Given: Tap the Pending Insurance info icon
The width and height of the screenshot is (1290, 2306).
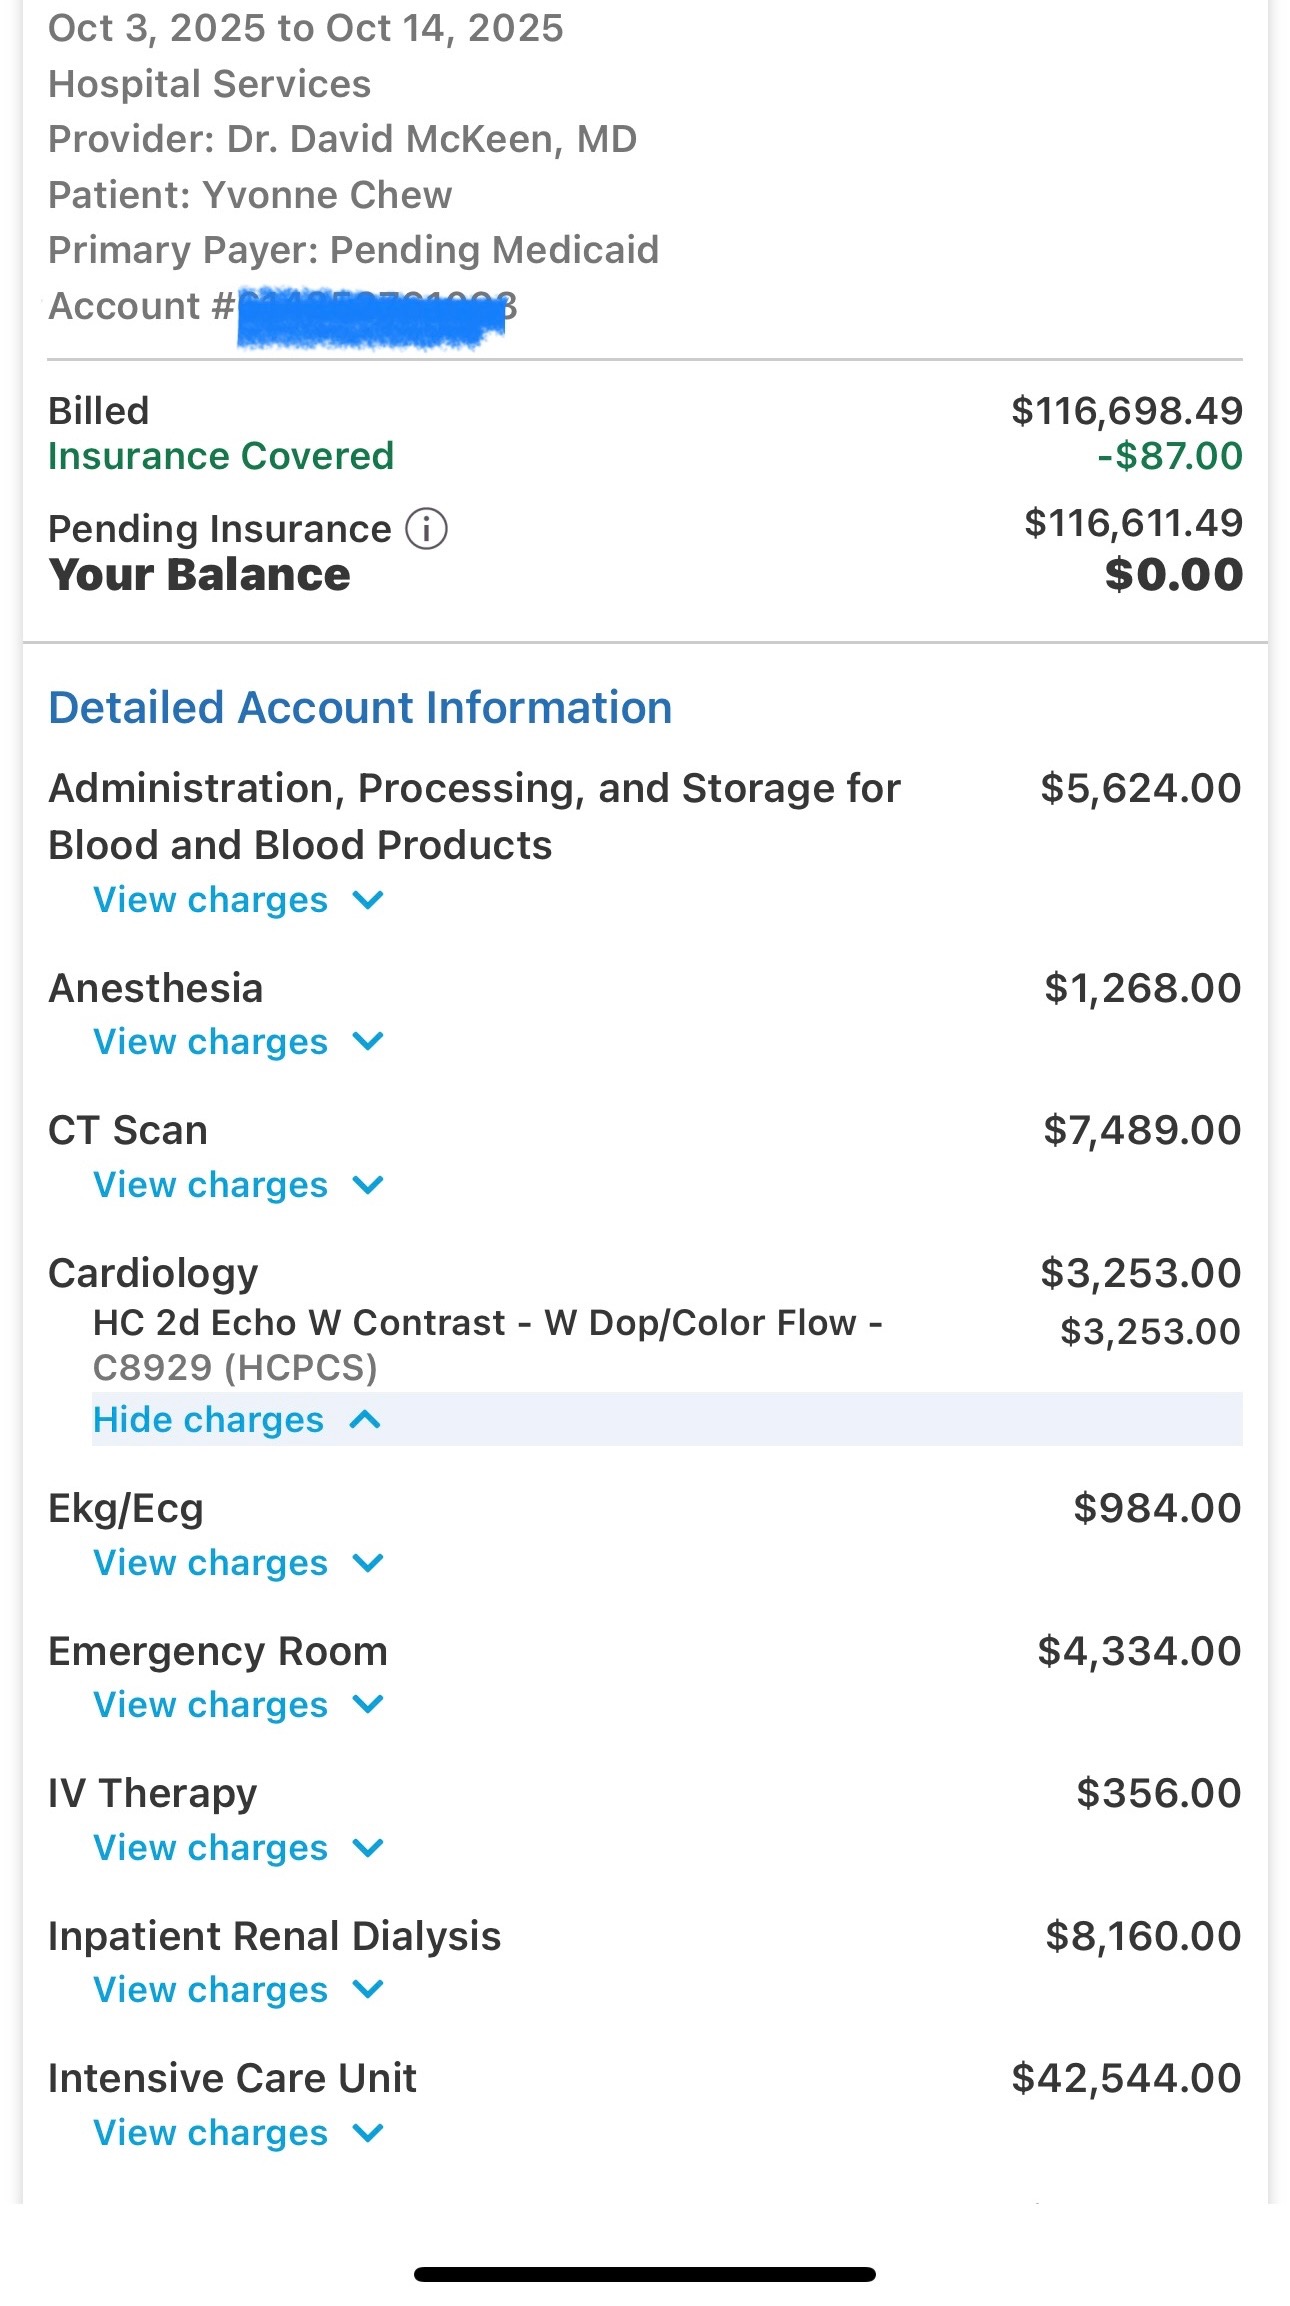Looking at the screenshot, I should click(426, 528).
